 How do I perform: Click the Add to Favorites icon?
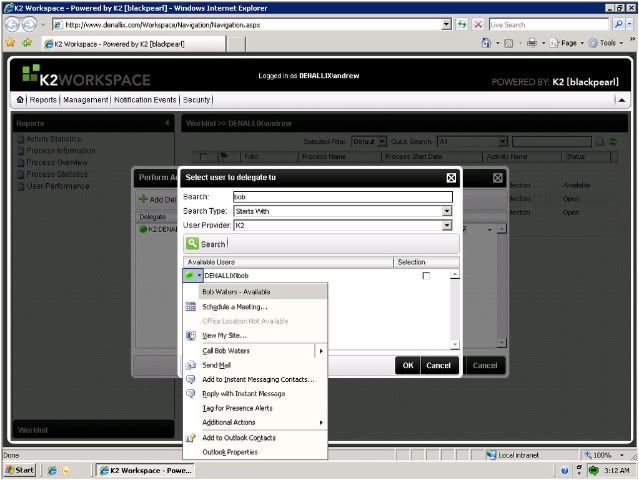pyautogui.click(x=27, y=43)
